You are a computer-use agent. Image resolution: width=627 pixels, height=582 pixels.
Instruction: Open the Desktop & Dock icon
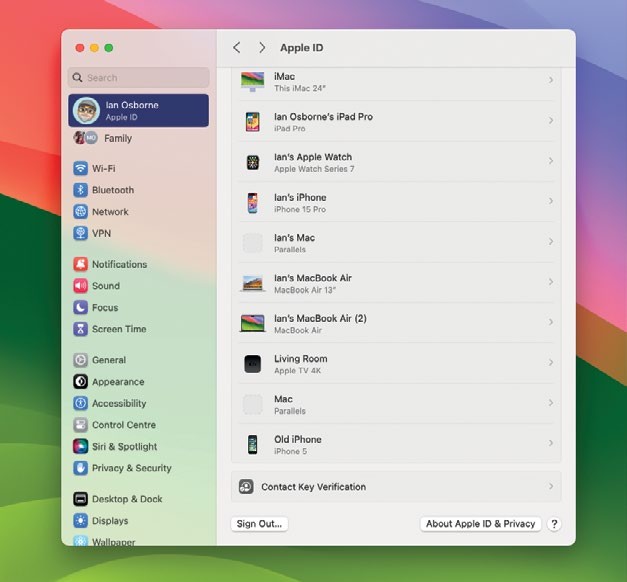pos(80,499)
